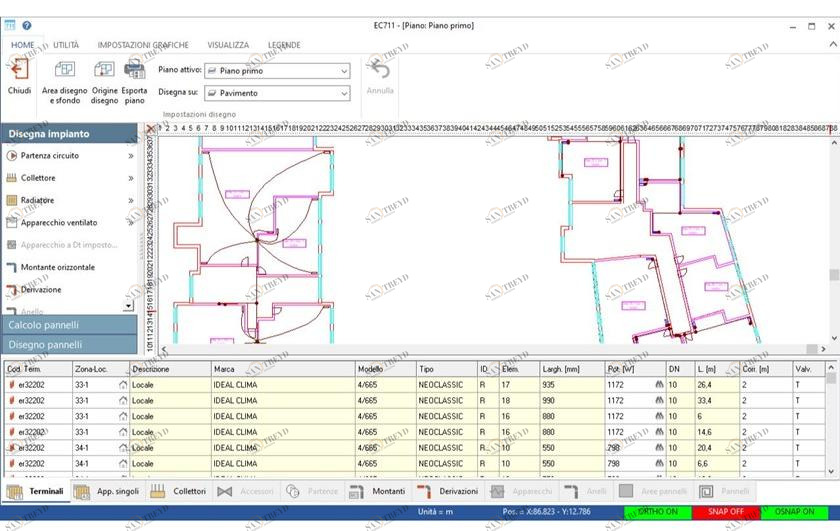This screenshot has width=840, height=531.
Task: Open the Piano attivo dropdown
Action: tap(277, 71)
